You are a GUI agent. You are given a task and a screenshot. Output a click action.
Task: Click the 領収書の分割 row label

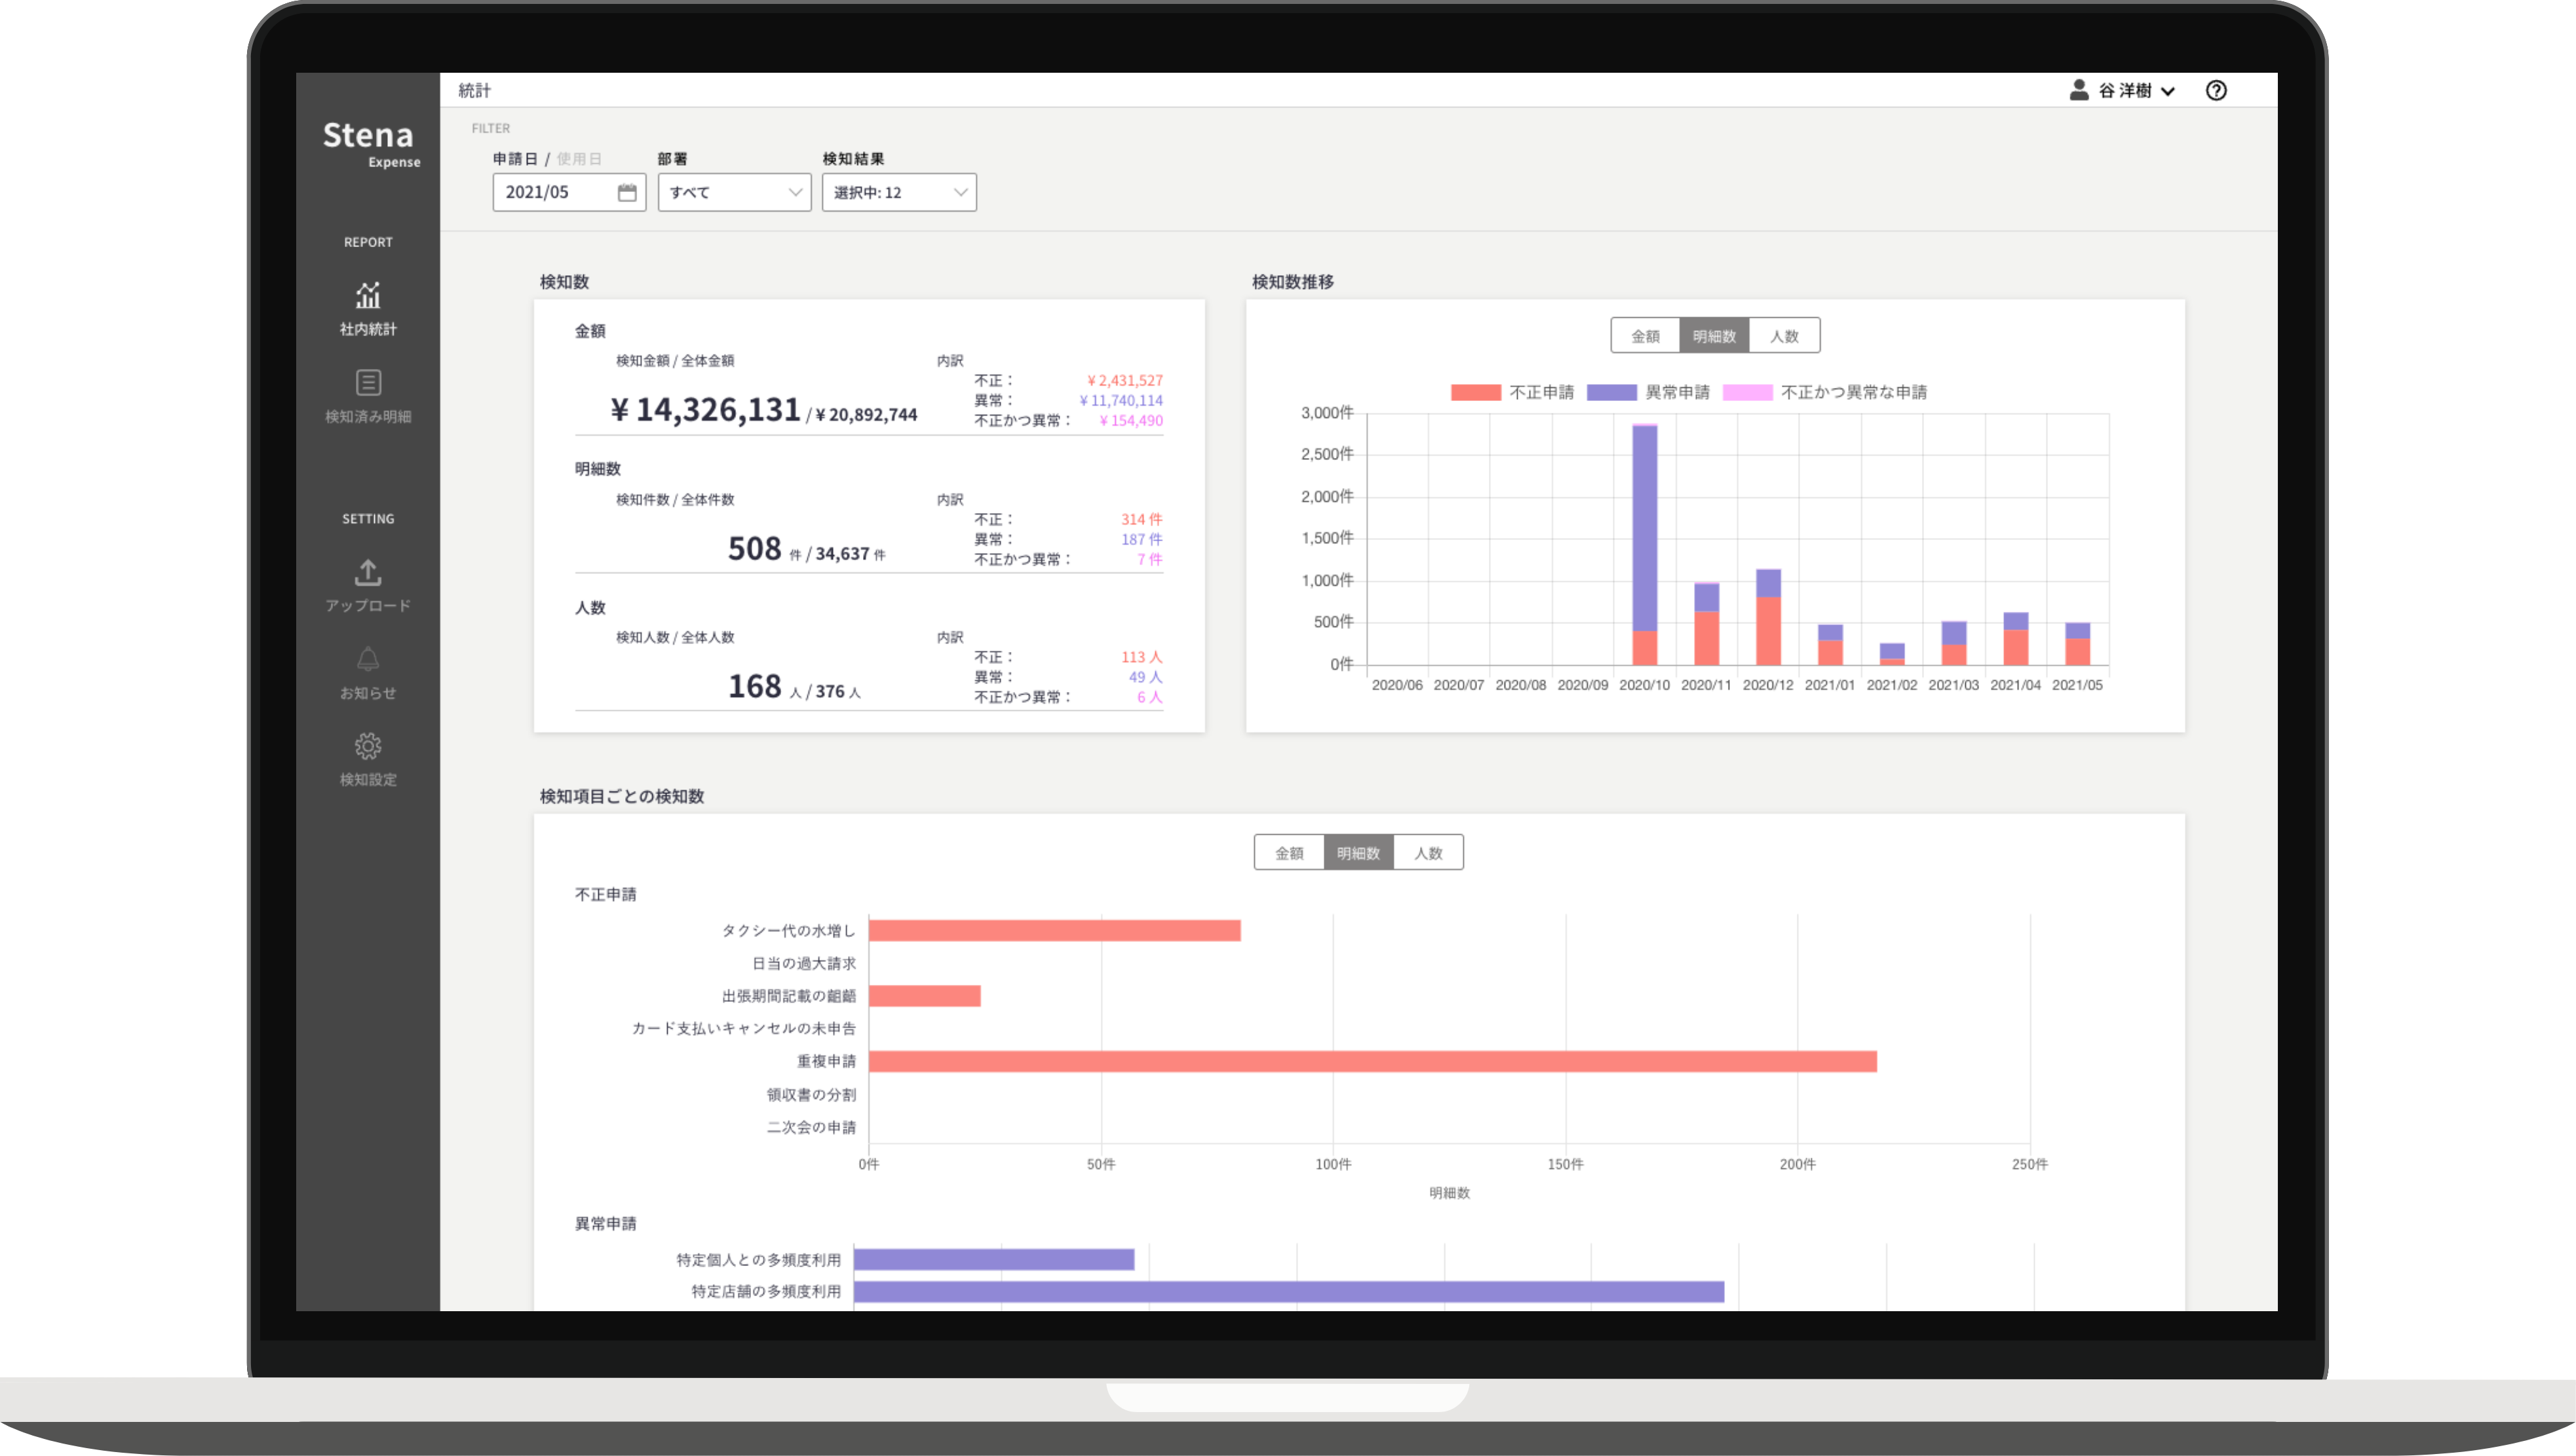pyautogui.click(x=811, y=1095)
